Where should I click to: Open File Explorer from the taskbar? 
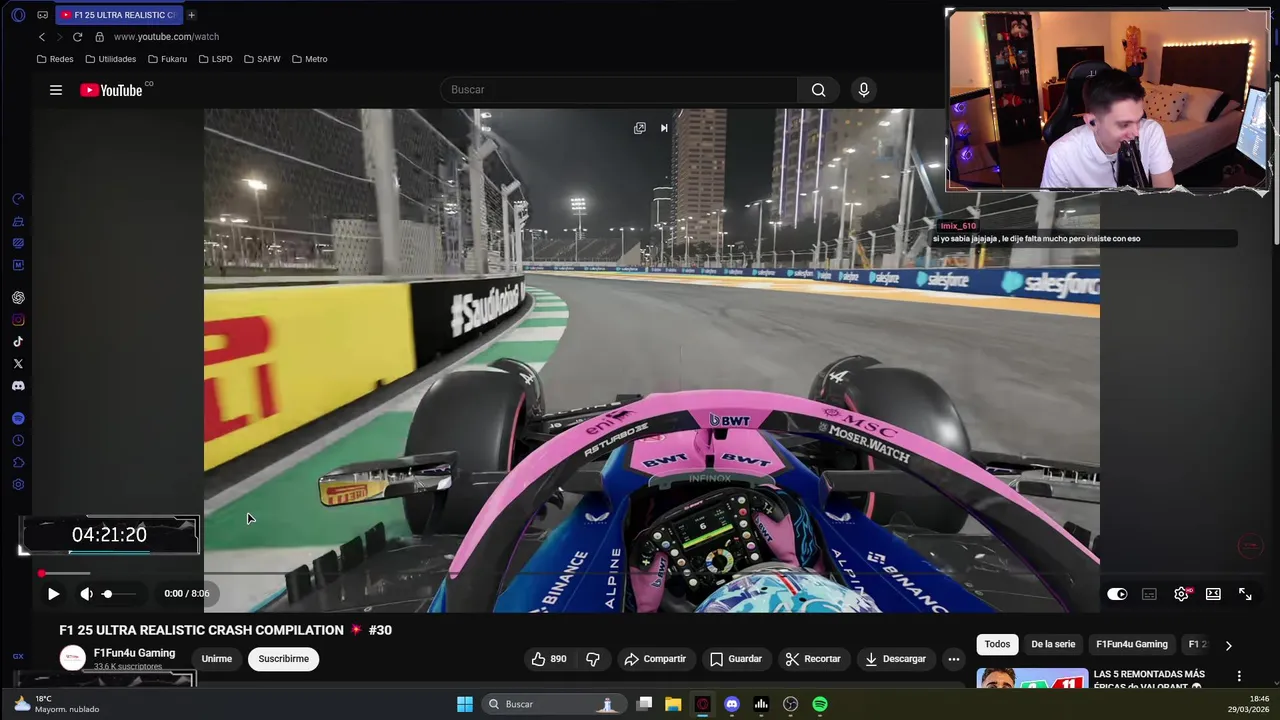(673, 704)
